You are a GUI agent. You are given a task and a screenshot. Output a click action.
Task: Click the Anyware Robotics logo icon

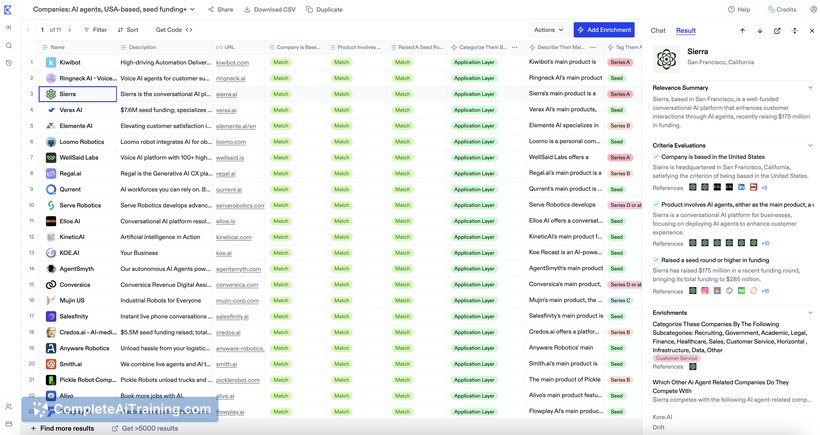point(51,348)
